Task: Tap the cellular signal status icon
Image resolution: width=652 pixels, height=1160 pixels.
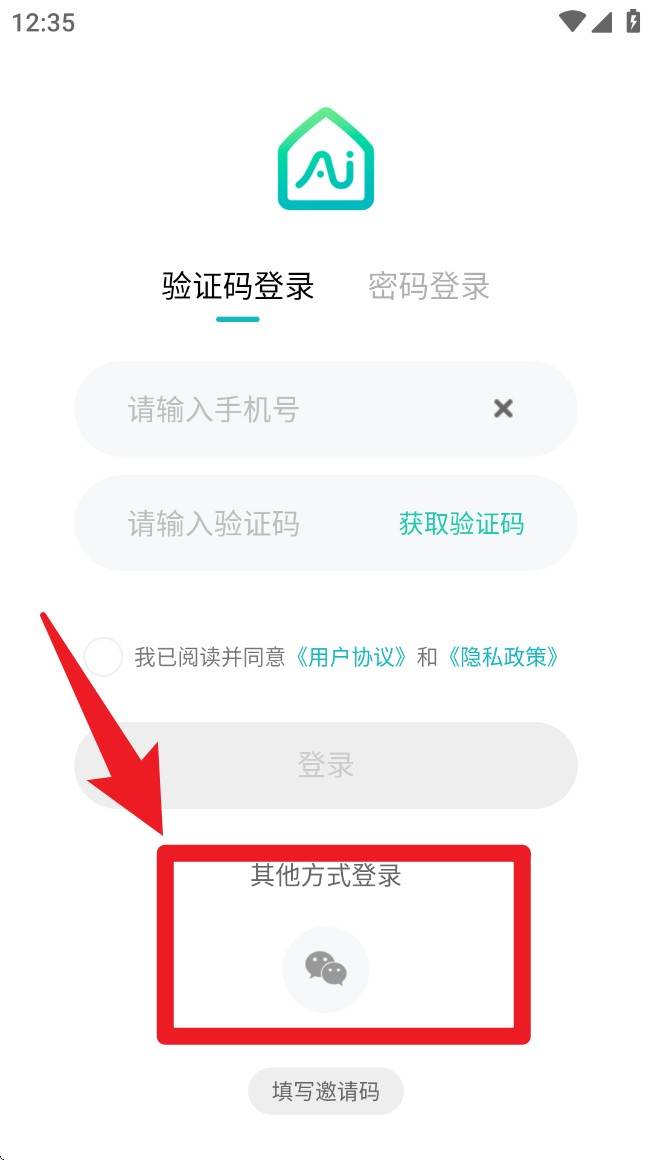Action: pyautogui.click(x=602, y=22)
